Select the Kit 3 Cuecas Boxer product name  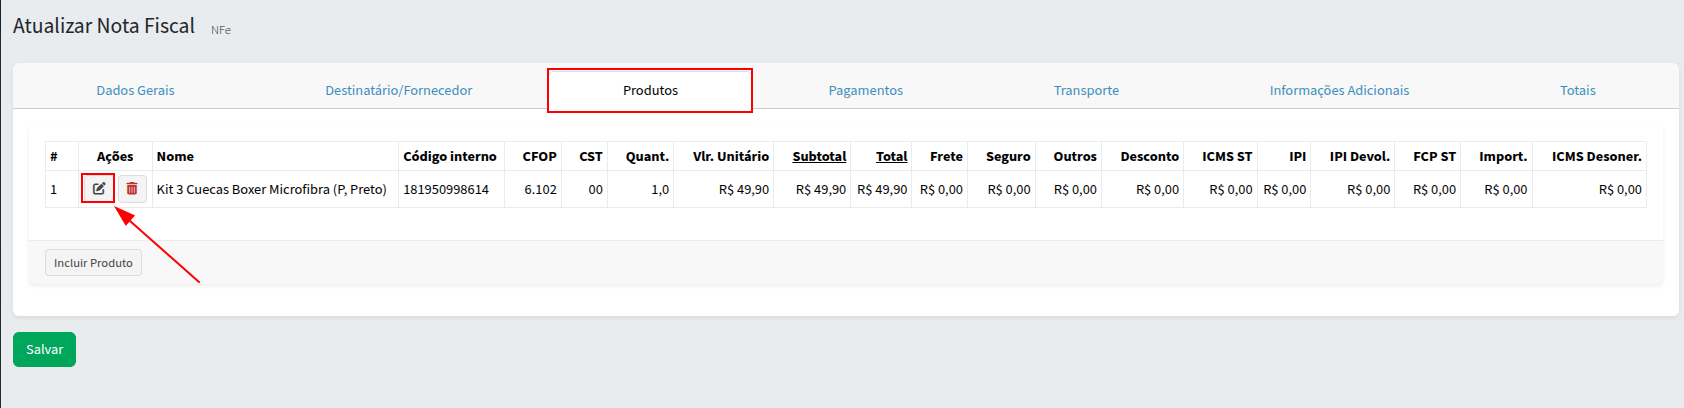pyautogui.click(x=271, y=190)
